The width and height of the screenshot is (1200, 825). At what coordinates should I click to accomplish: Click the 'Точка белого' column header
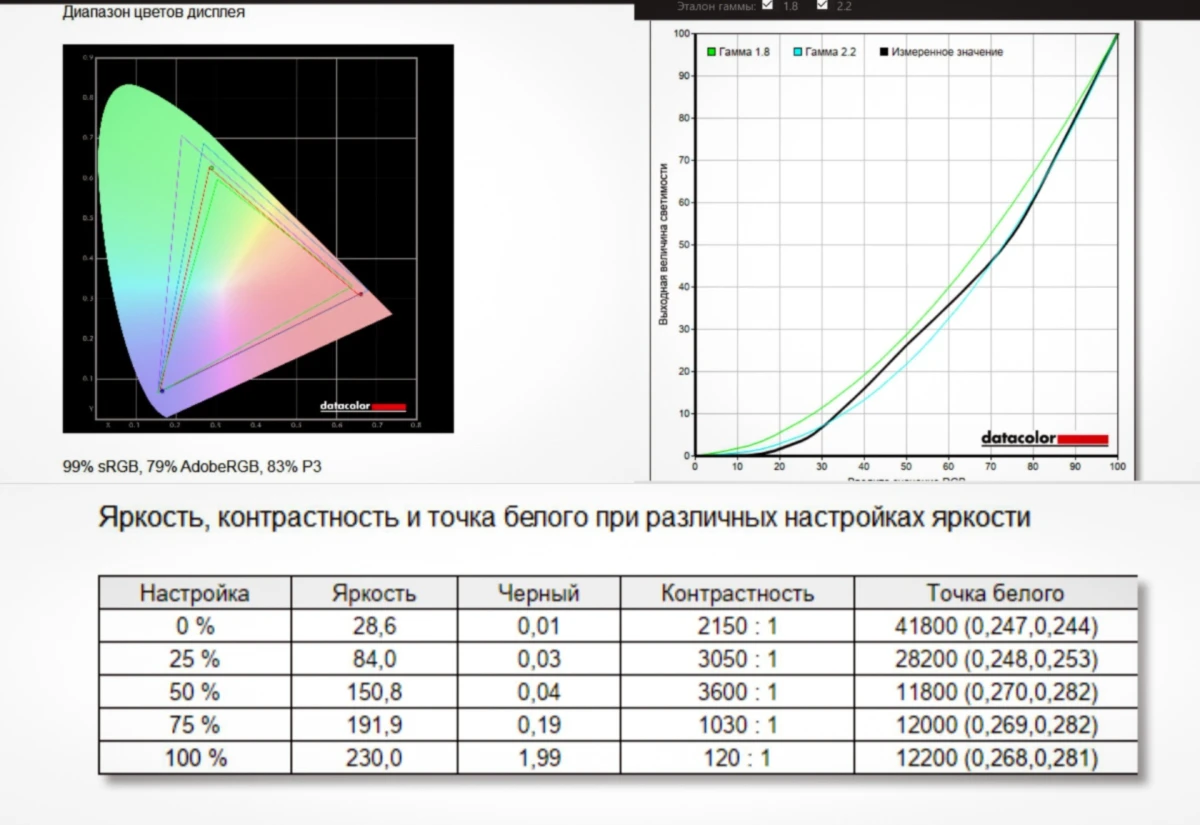coord(995,593)
